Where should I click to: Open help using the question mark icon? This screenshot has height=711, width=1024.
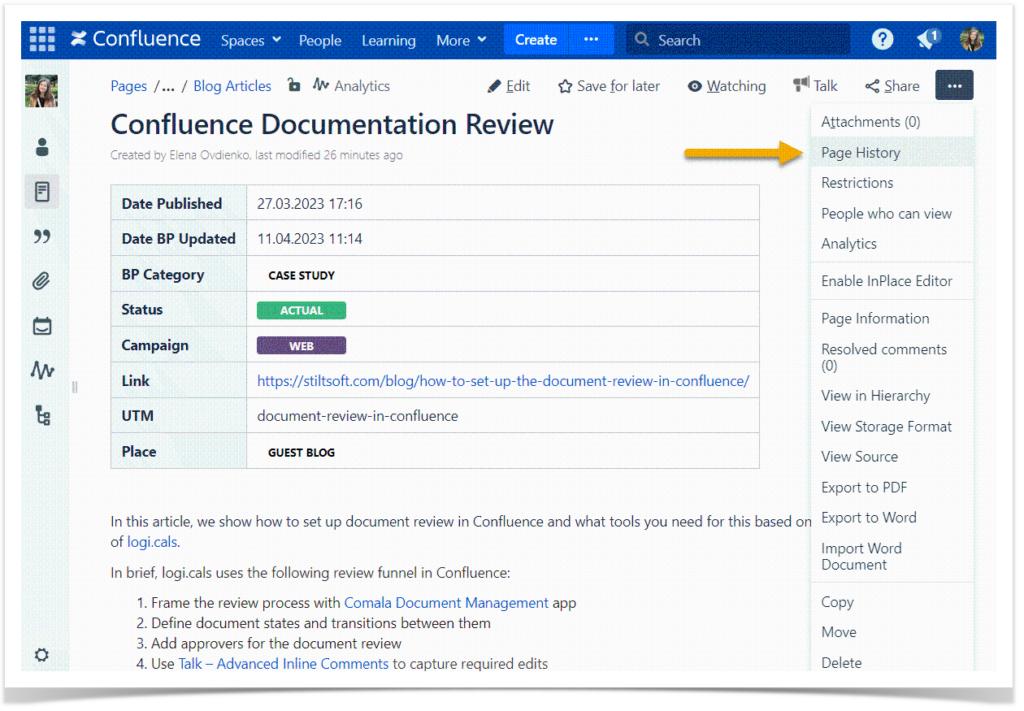click(x=882, y=39)
